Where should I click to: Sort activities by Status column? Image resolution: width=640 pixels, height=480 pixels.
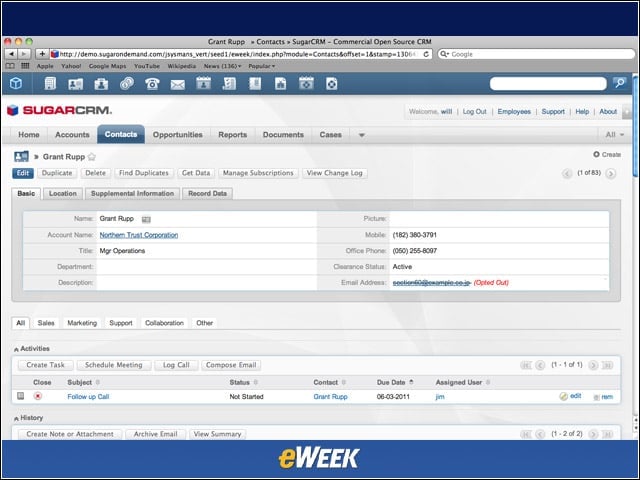tap(243, 382)
